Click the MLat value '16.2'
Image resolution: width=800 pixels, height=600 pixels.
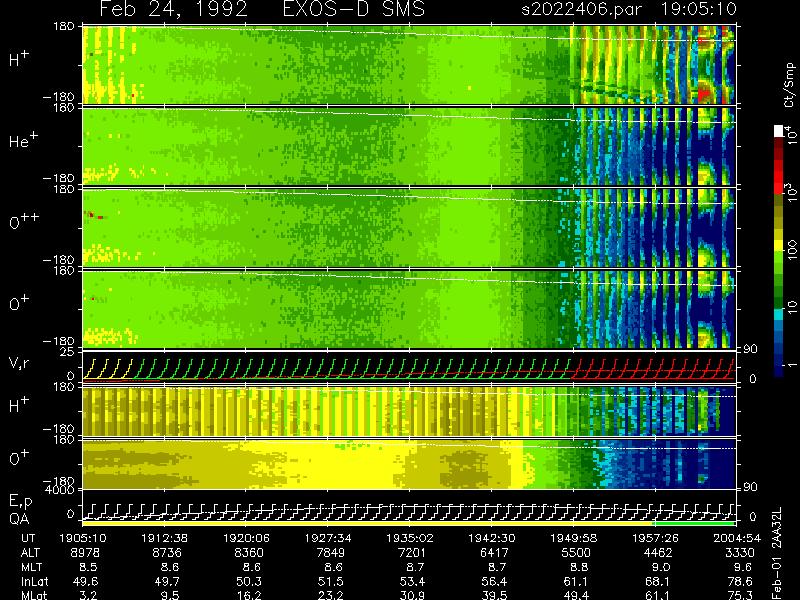point(249,595)
